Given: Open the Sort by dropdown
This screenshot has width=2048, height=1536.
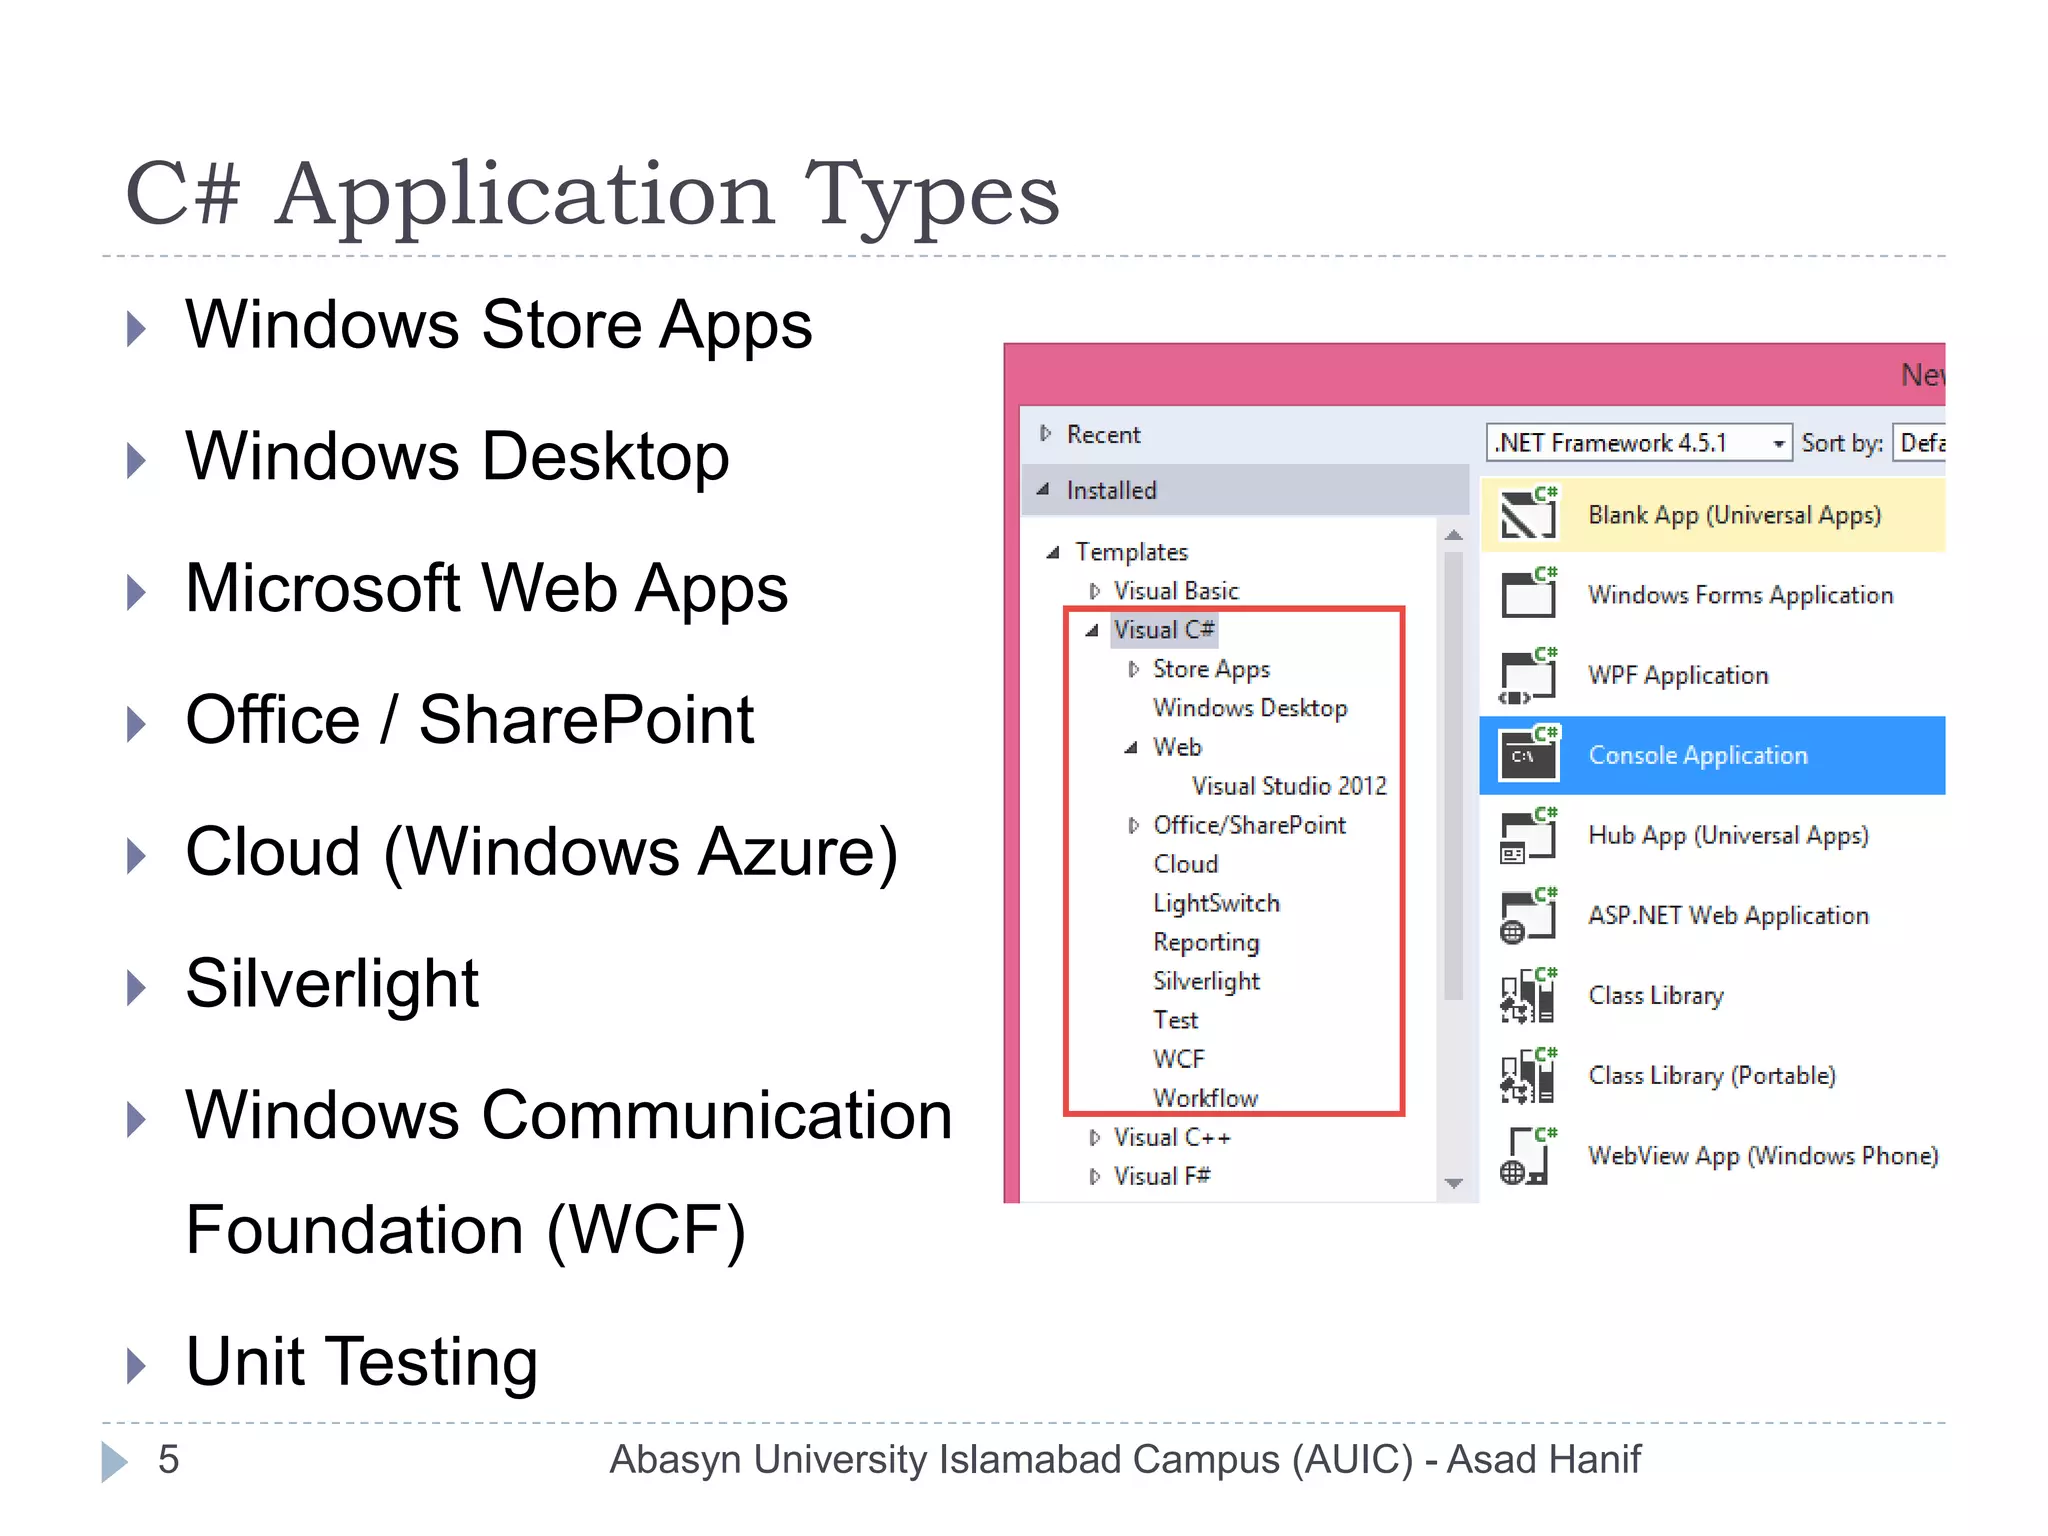Looking at the screenshot, I should coord(1920,443).
